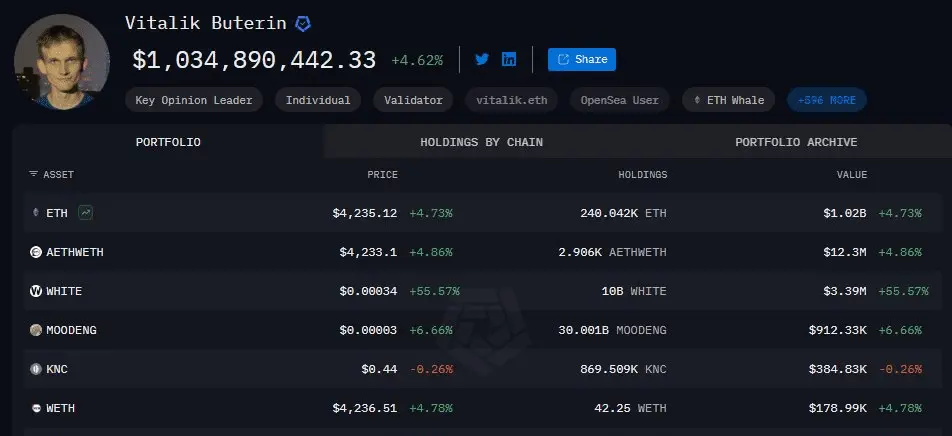
Task: Click the ETH token icon
Action: point(36,213)
